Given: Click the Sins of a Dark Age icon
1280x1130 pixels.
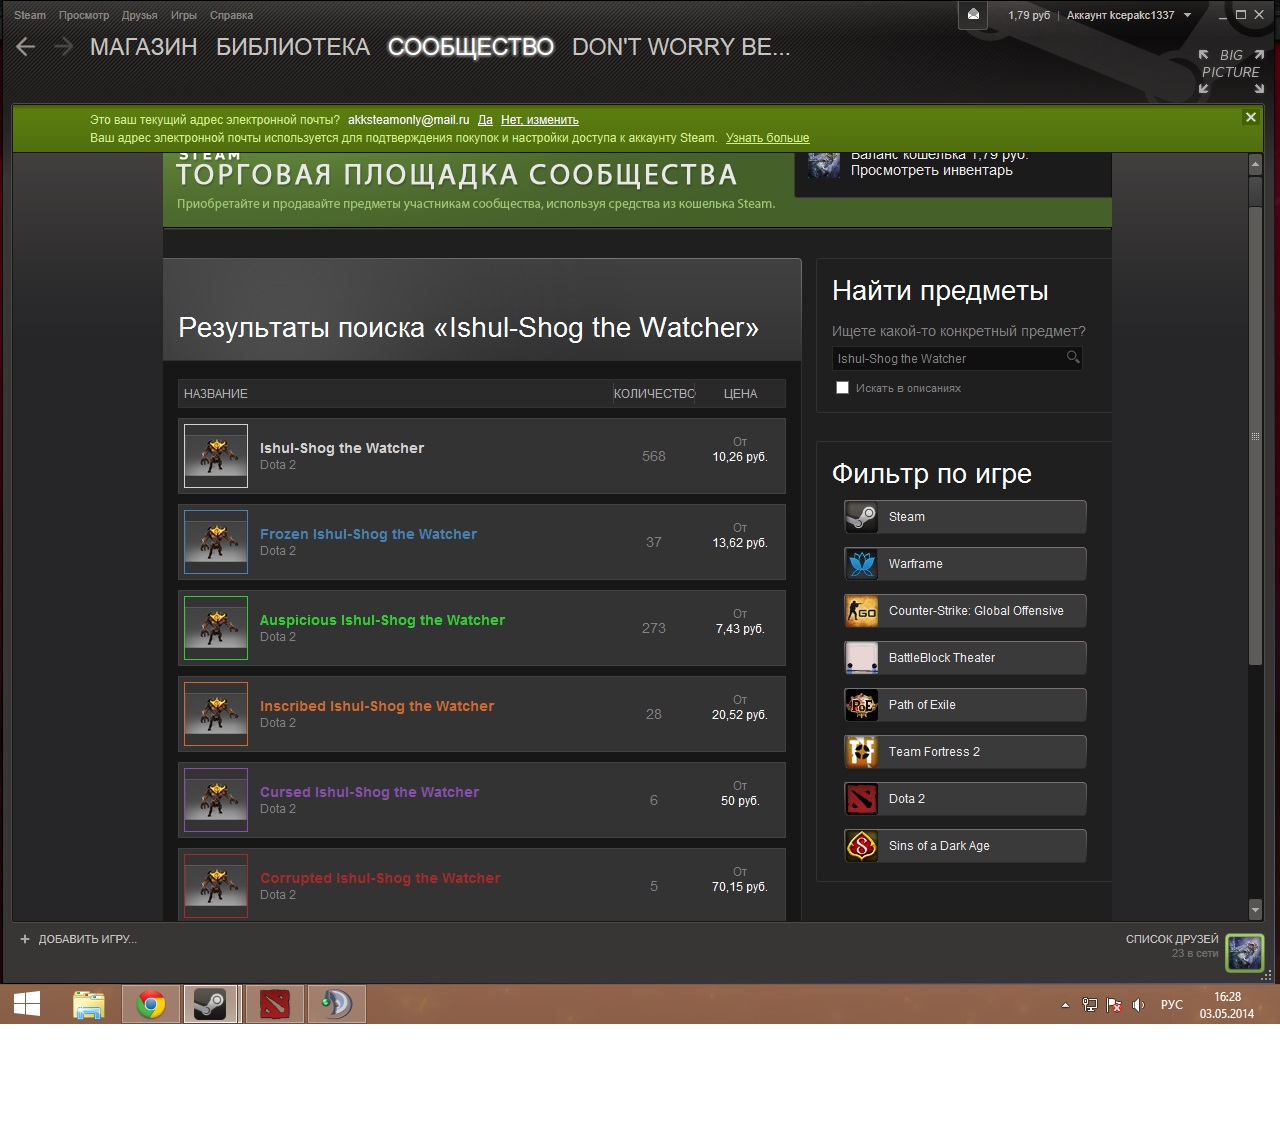Looking at the screenshot, I should (x=862, y=846).
